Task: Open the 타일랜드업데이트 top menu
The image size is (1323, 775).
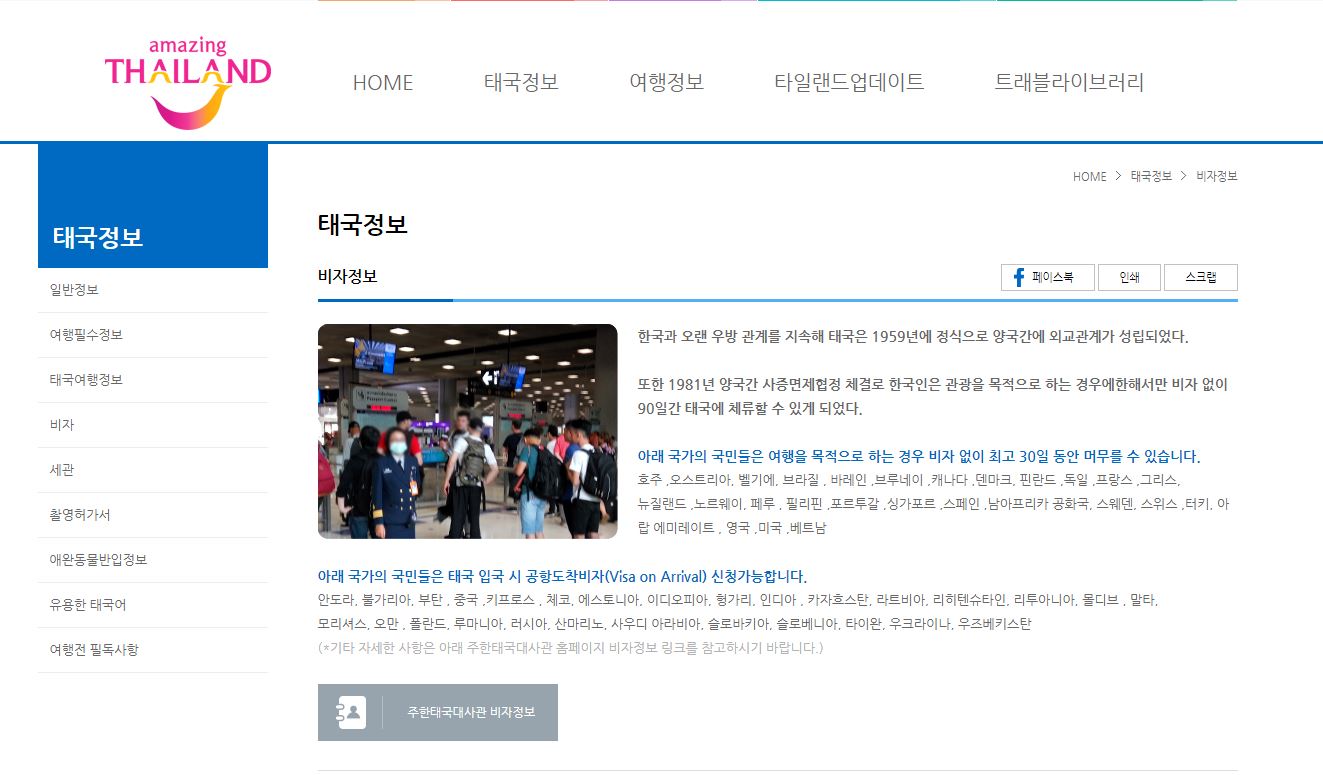Action: click(849, 82)
